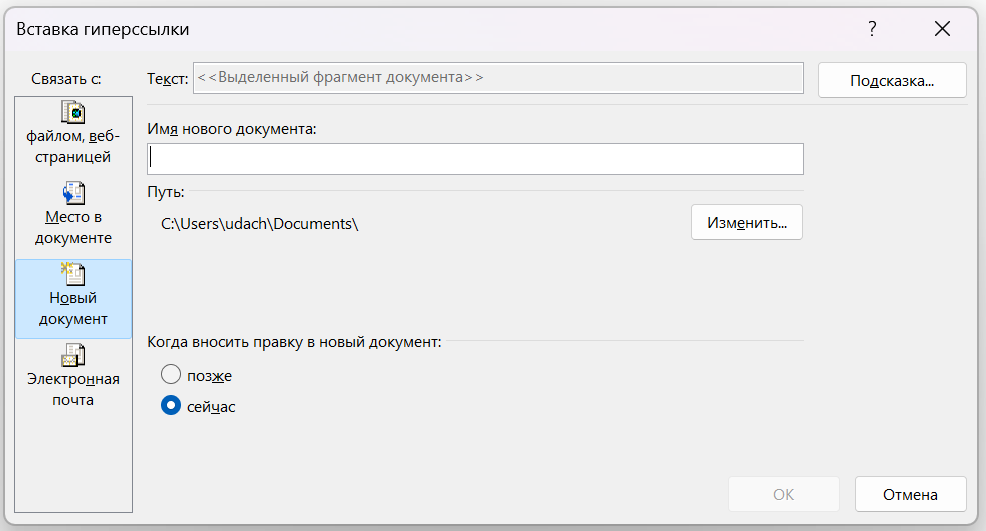Focus the 'Имя нового документа' input field

coord(475,159)
